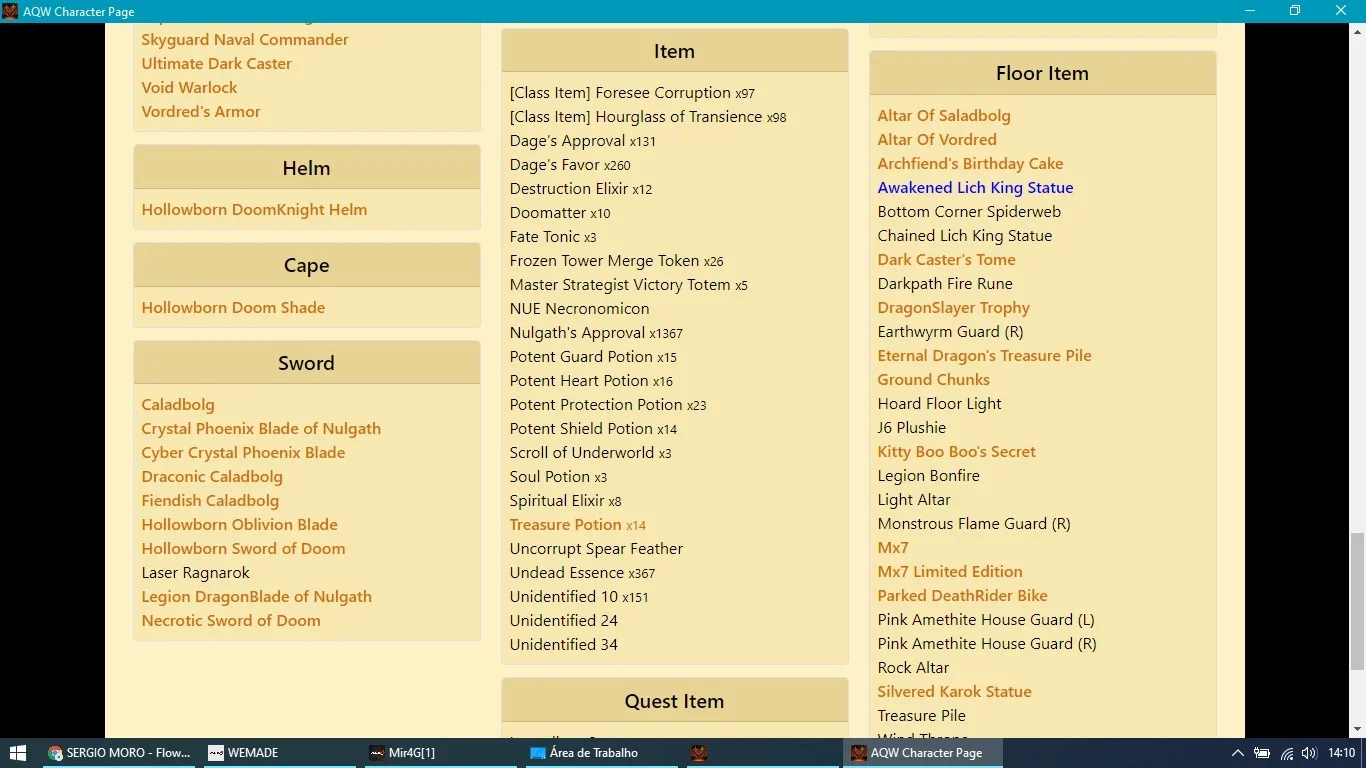Open Necrotic Sword of Doom link

coord(231,621)
